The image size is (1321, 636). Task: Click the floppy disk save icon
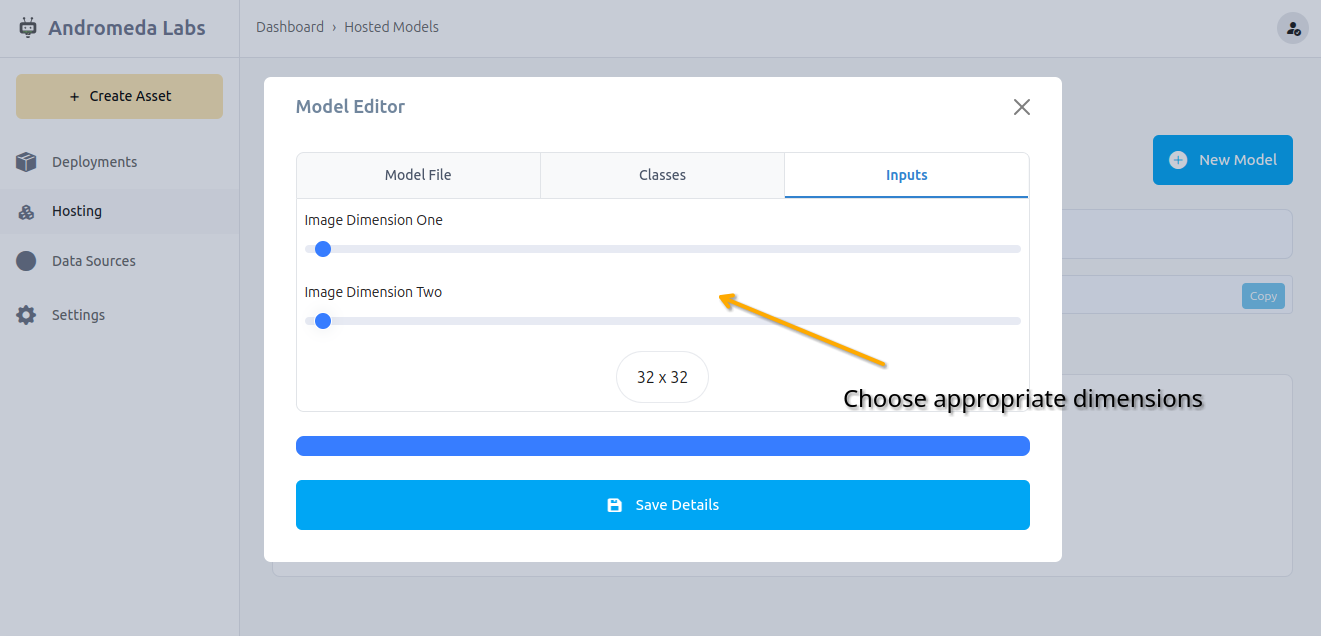tap(615, 505)
